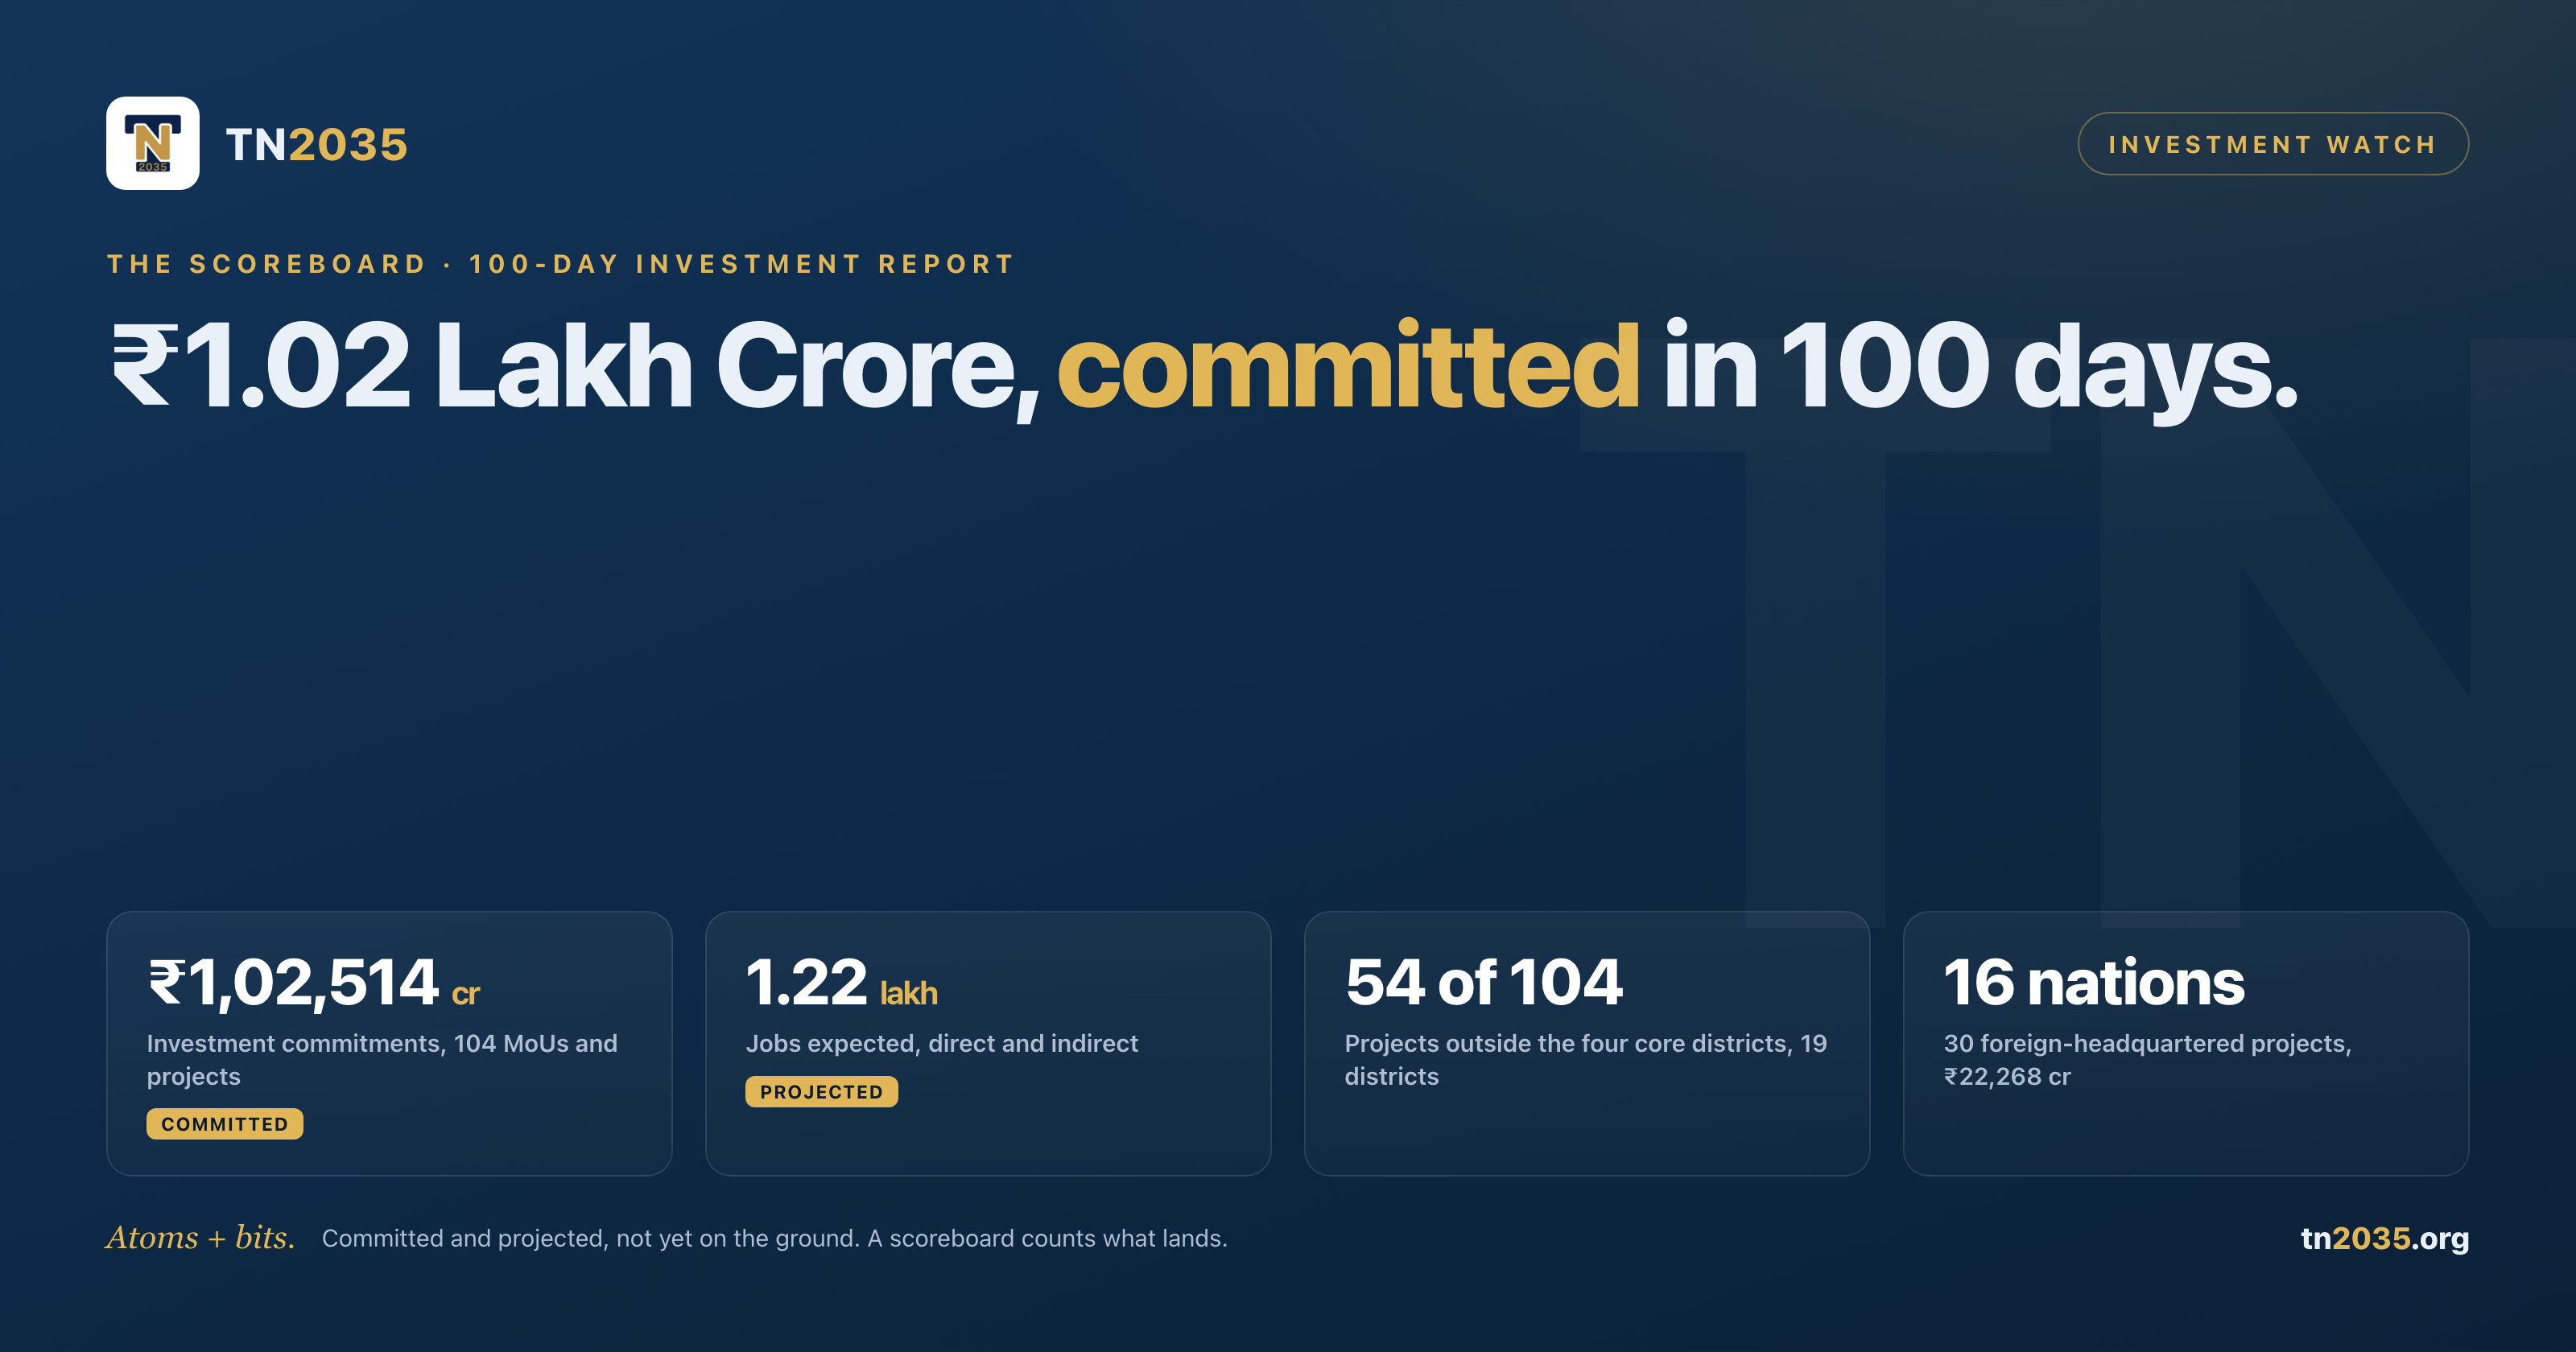2576x1352 pixels.
Task: Click 'Investment commitments, 104 MoUs and projects' text
Action: coord(382,1059)
